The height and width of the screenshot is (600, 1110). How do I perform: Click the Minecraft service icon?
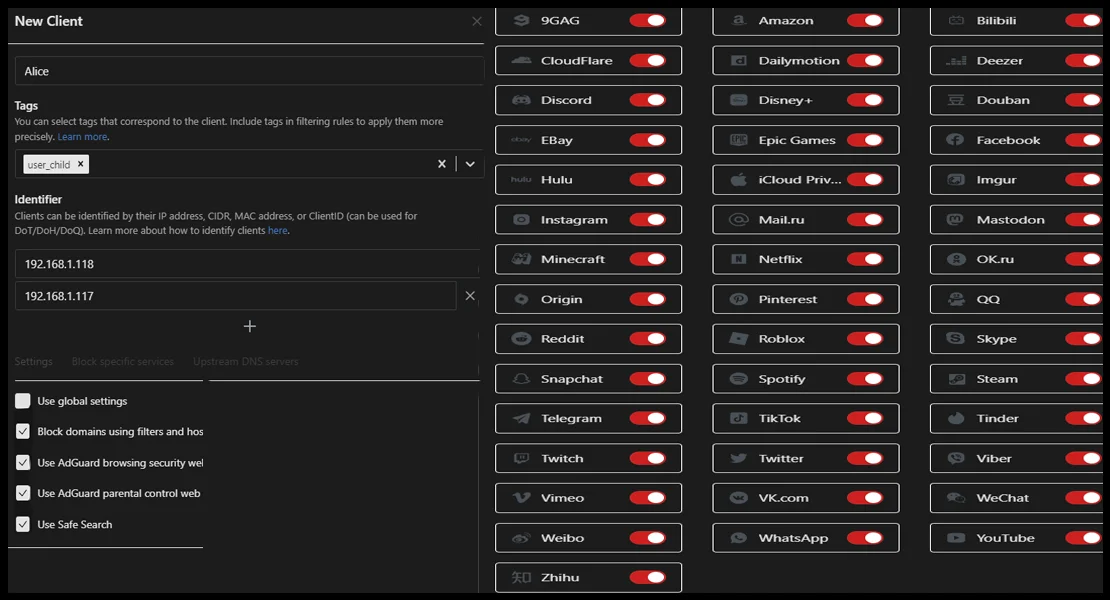pyautogui.click(x=522, y=259)
